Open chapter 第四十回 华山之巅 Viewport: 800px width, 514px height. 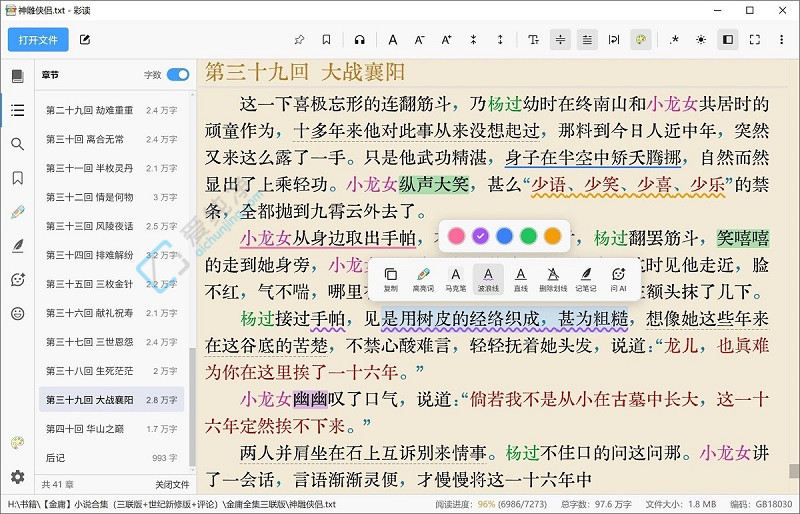tap(111, 429)
